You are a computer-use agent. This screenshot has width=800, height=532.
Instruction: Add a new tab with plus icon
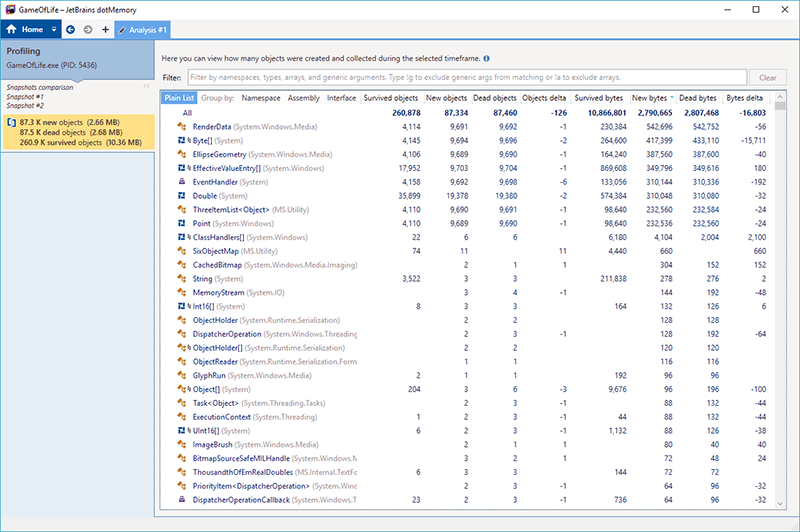point(106,30)
